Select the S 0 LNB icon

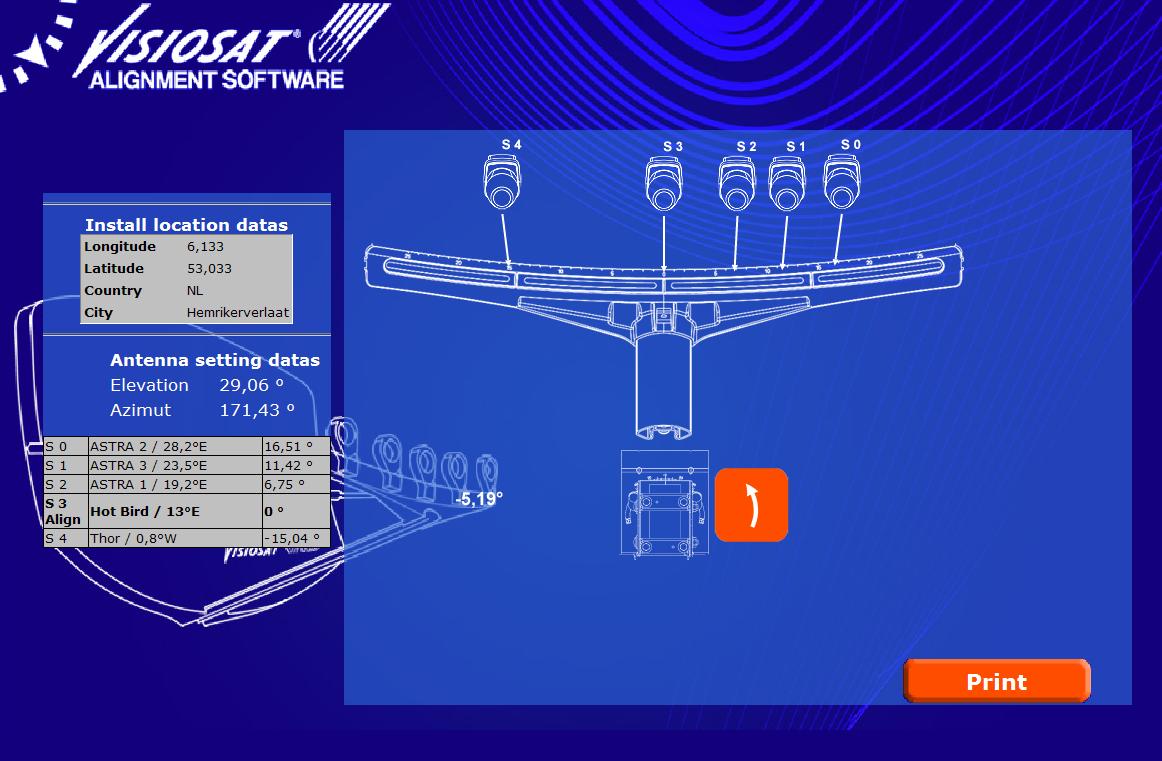pyautogui.click(x=842, y=182)
